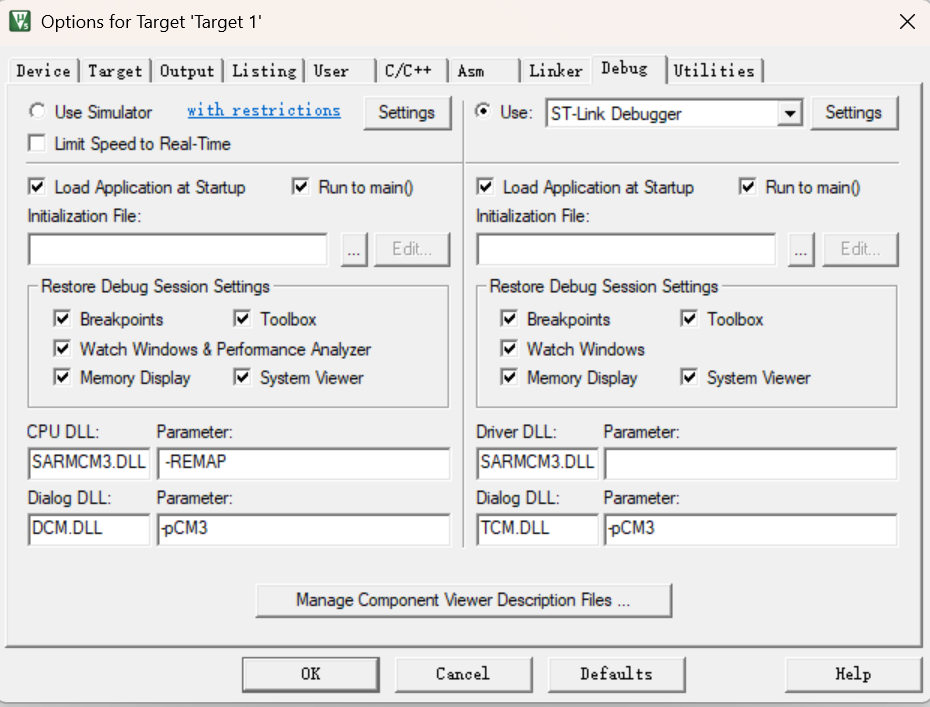This screenshot has width=930, height=707.
Task: Open the Help button
Action: tap(853, 674)
